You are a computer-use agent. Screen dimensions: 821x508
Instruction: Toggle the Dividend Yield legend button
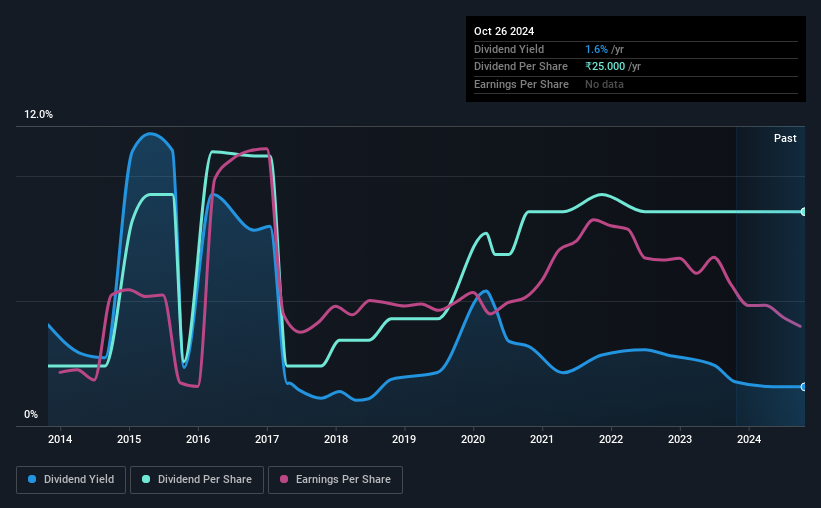tap(71, 480)
